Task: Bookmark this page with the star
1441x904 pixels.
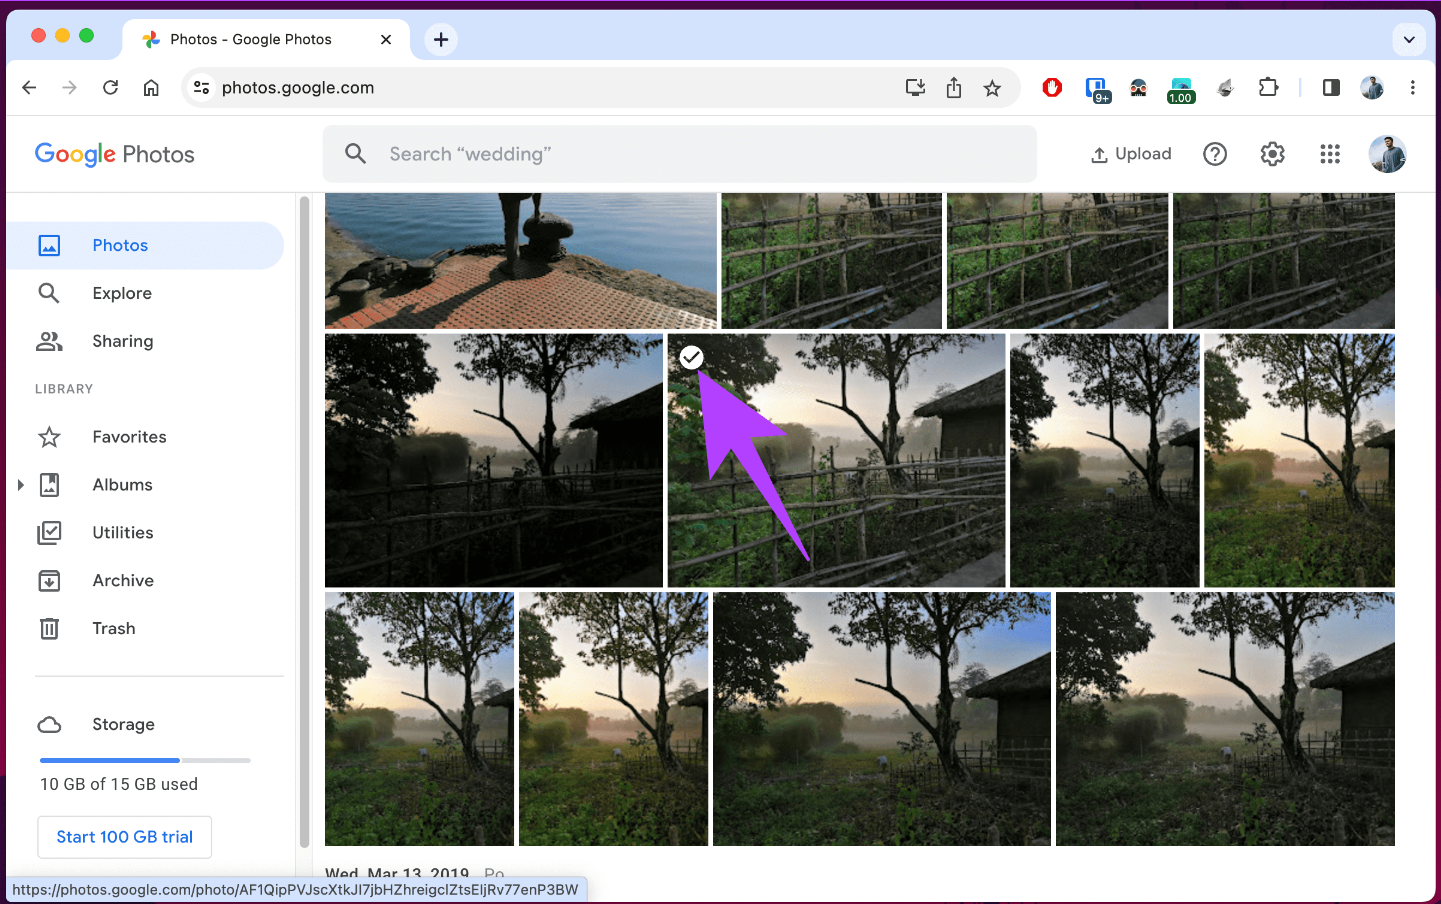Action: point(992,88)
